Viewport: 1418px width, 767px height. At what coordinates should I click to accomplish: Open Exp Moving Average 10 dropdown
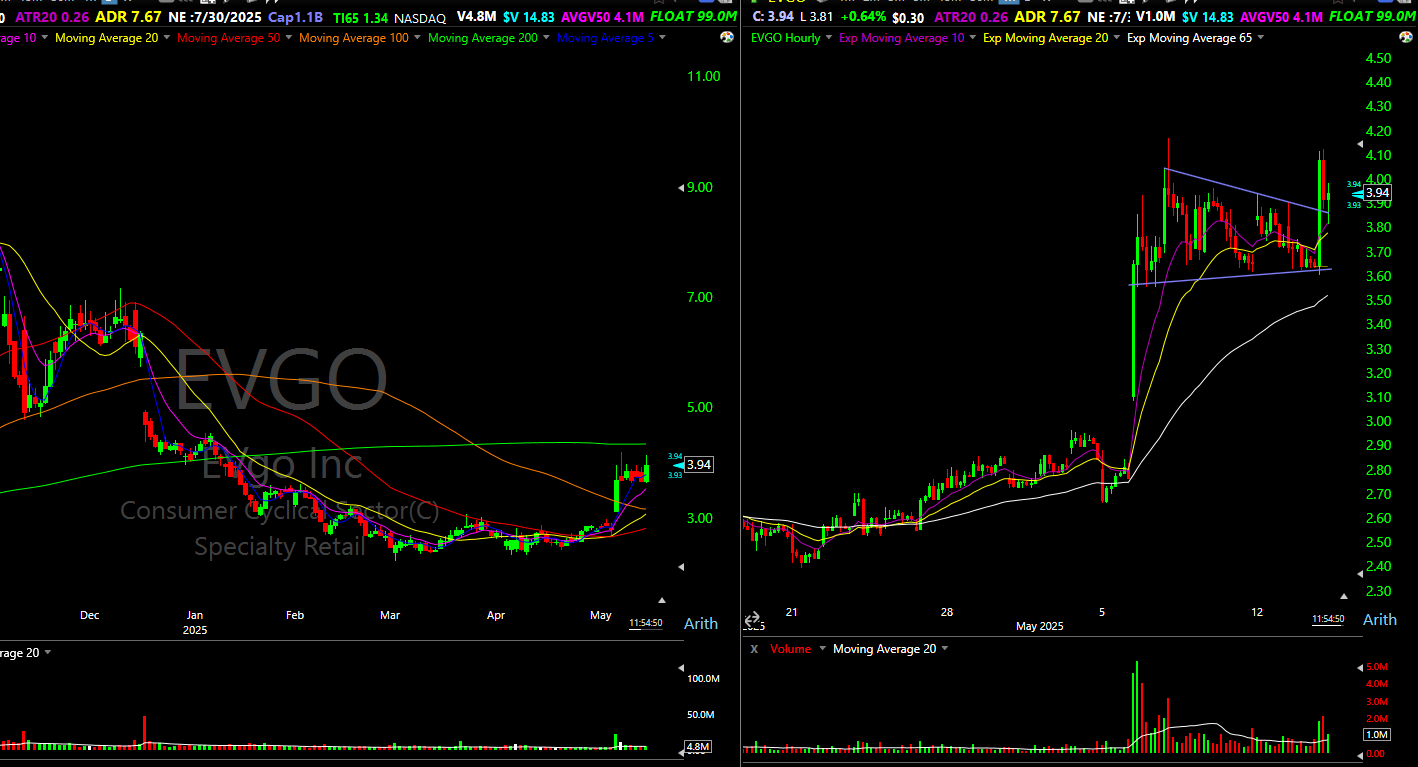(974, 38)
